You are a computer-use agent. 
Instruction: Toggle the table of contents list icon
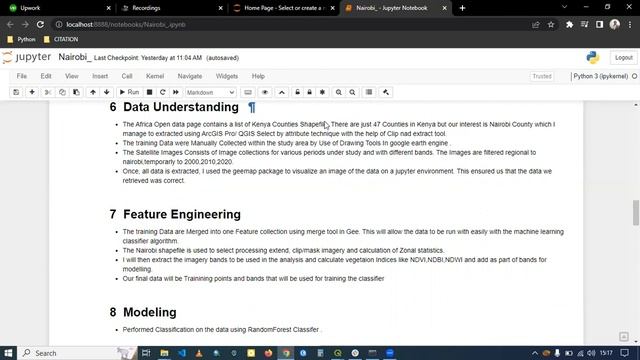coord(369,92)
